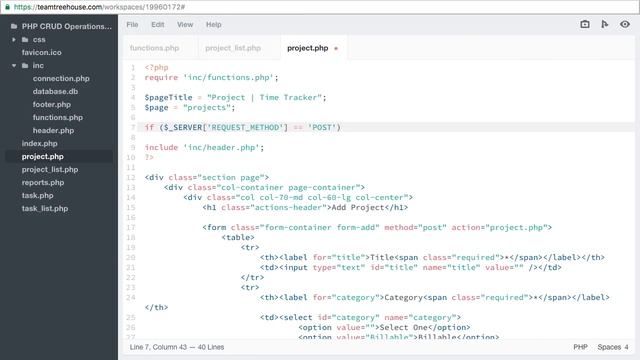Collapse the inc folder arrow
The image size is (640, 360).
pyautogui.click(x=14, y=65)
